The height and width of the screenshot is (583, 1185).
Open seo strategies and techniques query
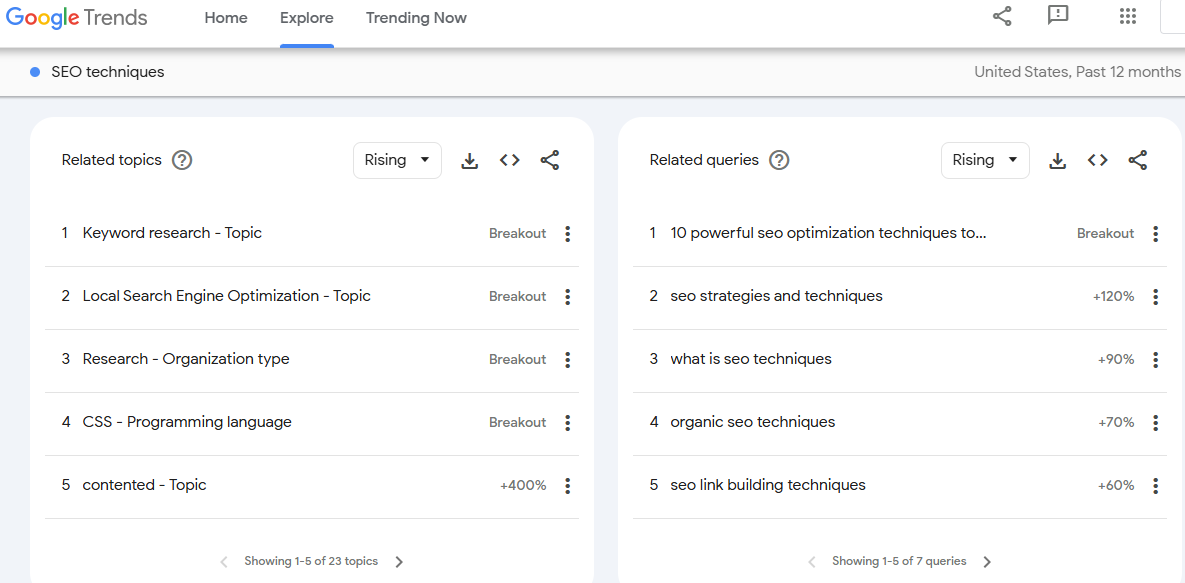(x=776, y=296)
